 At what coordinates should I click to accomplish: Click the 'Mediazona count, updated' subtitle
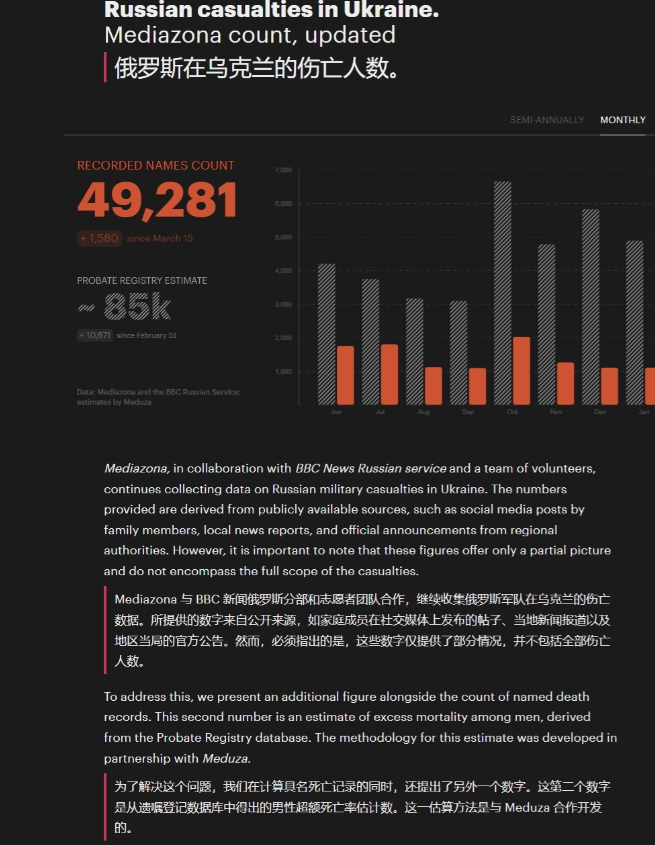tap(250, 35)
